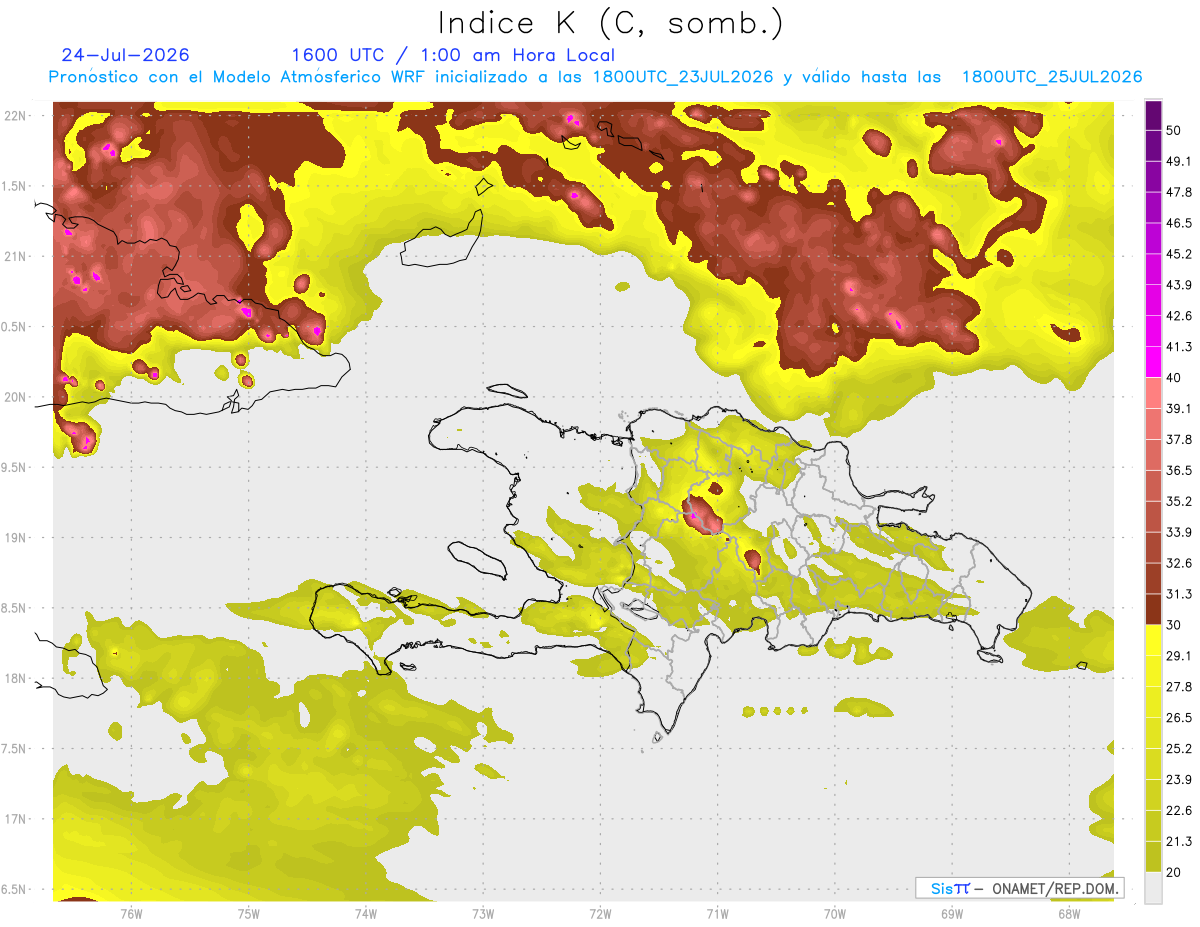This screenshot has width=1200, height=927.
Task: Click the 'Indice K (C, somb.)' map title
Action: click(x=610, y=24)
